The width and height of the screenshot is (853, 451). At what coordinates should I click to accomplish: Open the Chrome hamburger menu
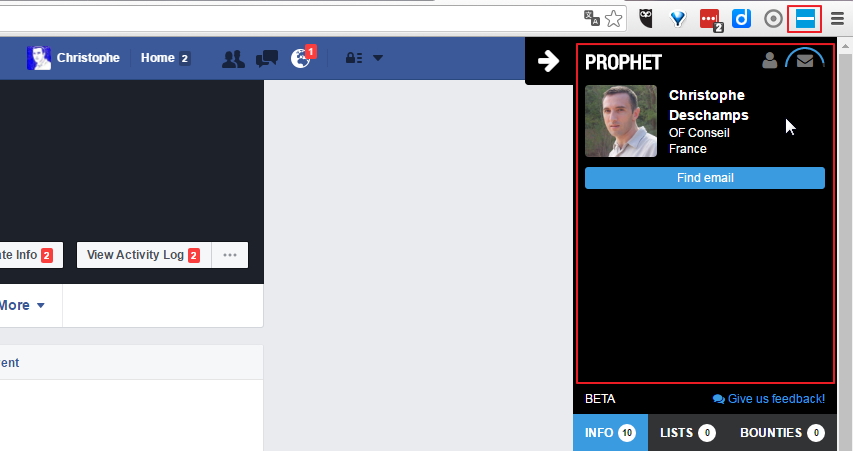click(837, 18)
